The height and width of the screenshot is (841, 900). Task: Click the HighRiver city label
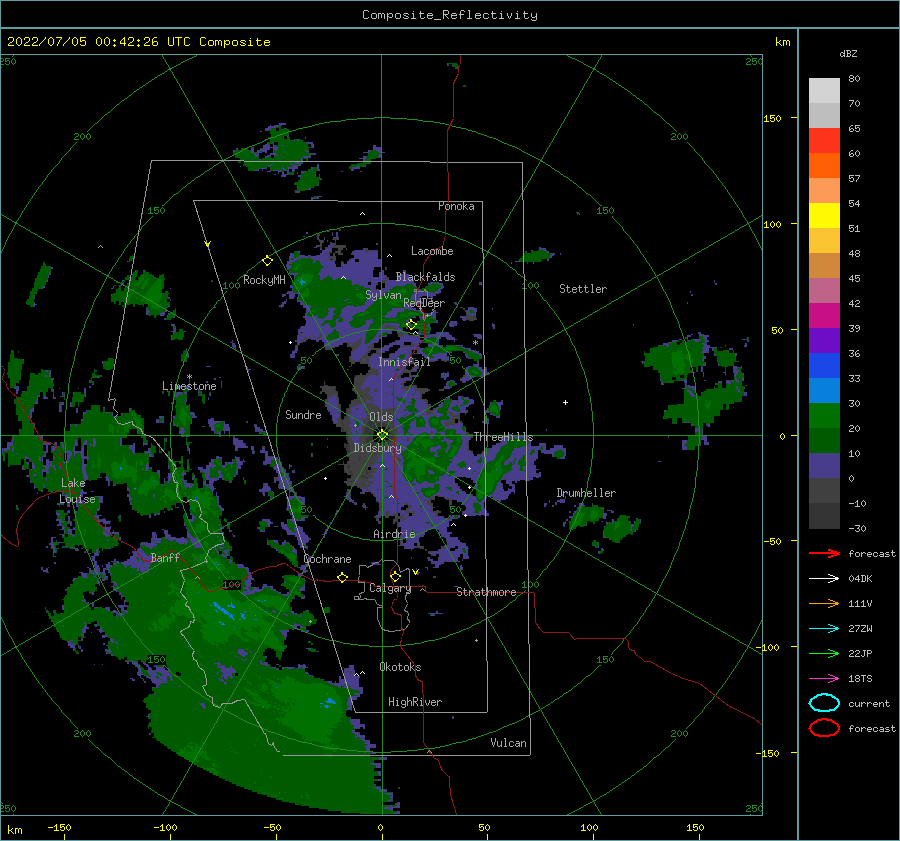point(415,702)
